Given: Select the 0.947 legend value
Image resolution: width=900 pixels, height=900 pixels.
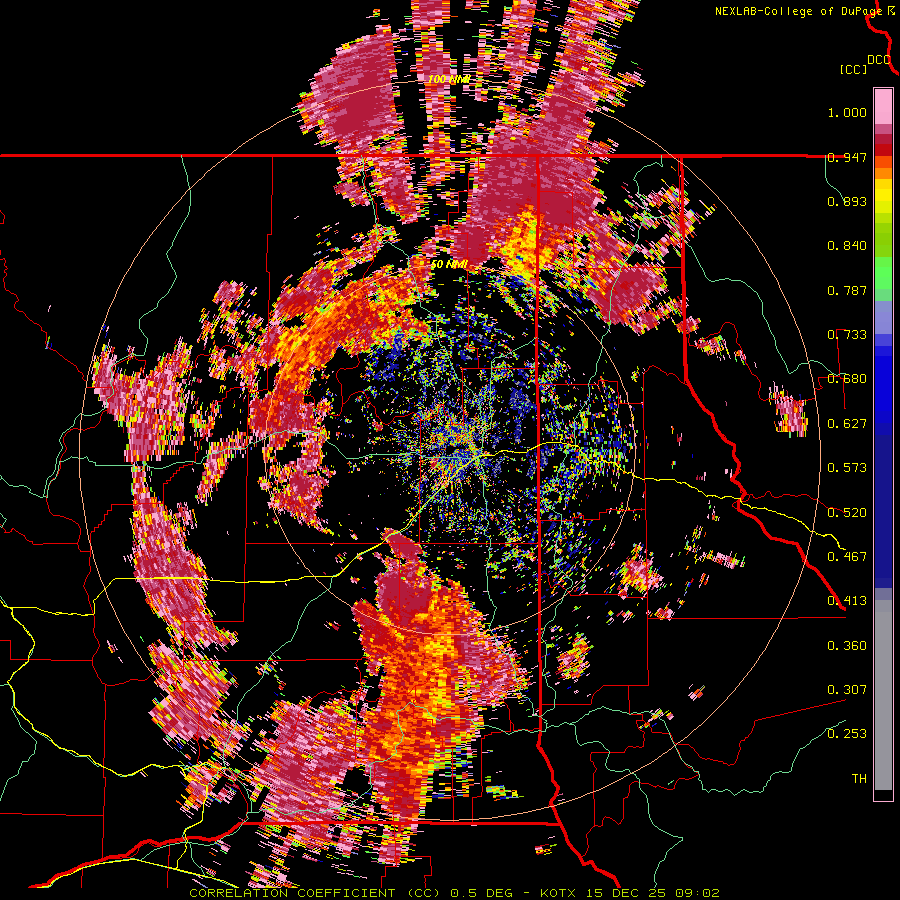Looking at the screenshot, I should [x=847, y=157].
